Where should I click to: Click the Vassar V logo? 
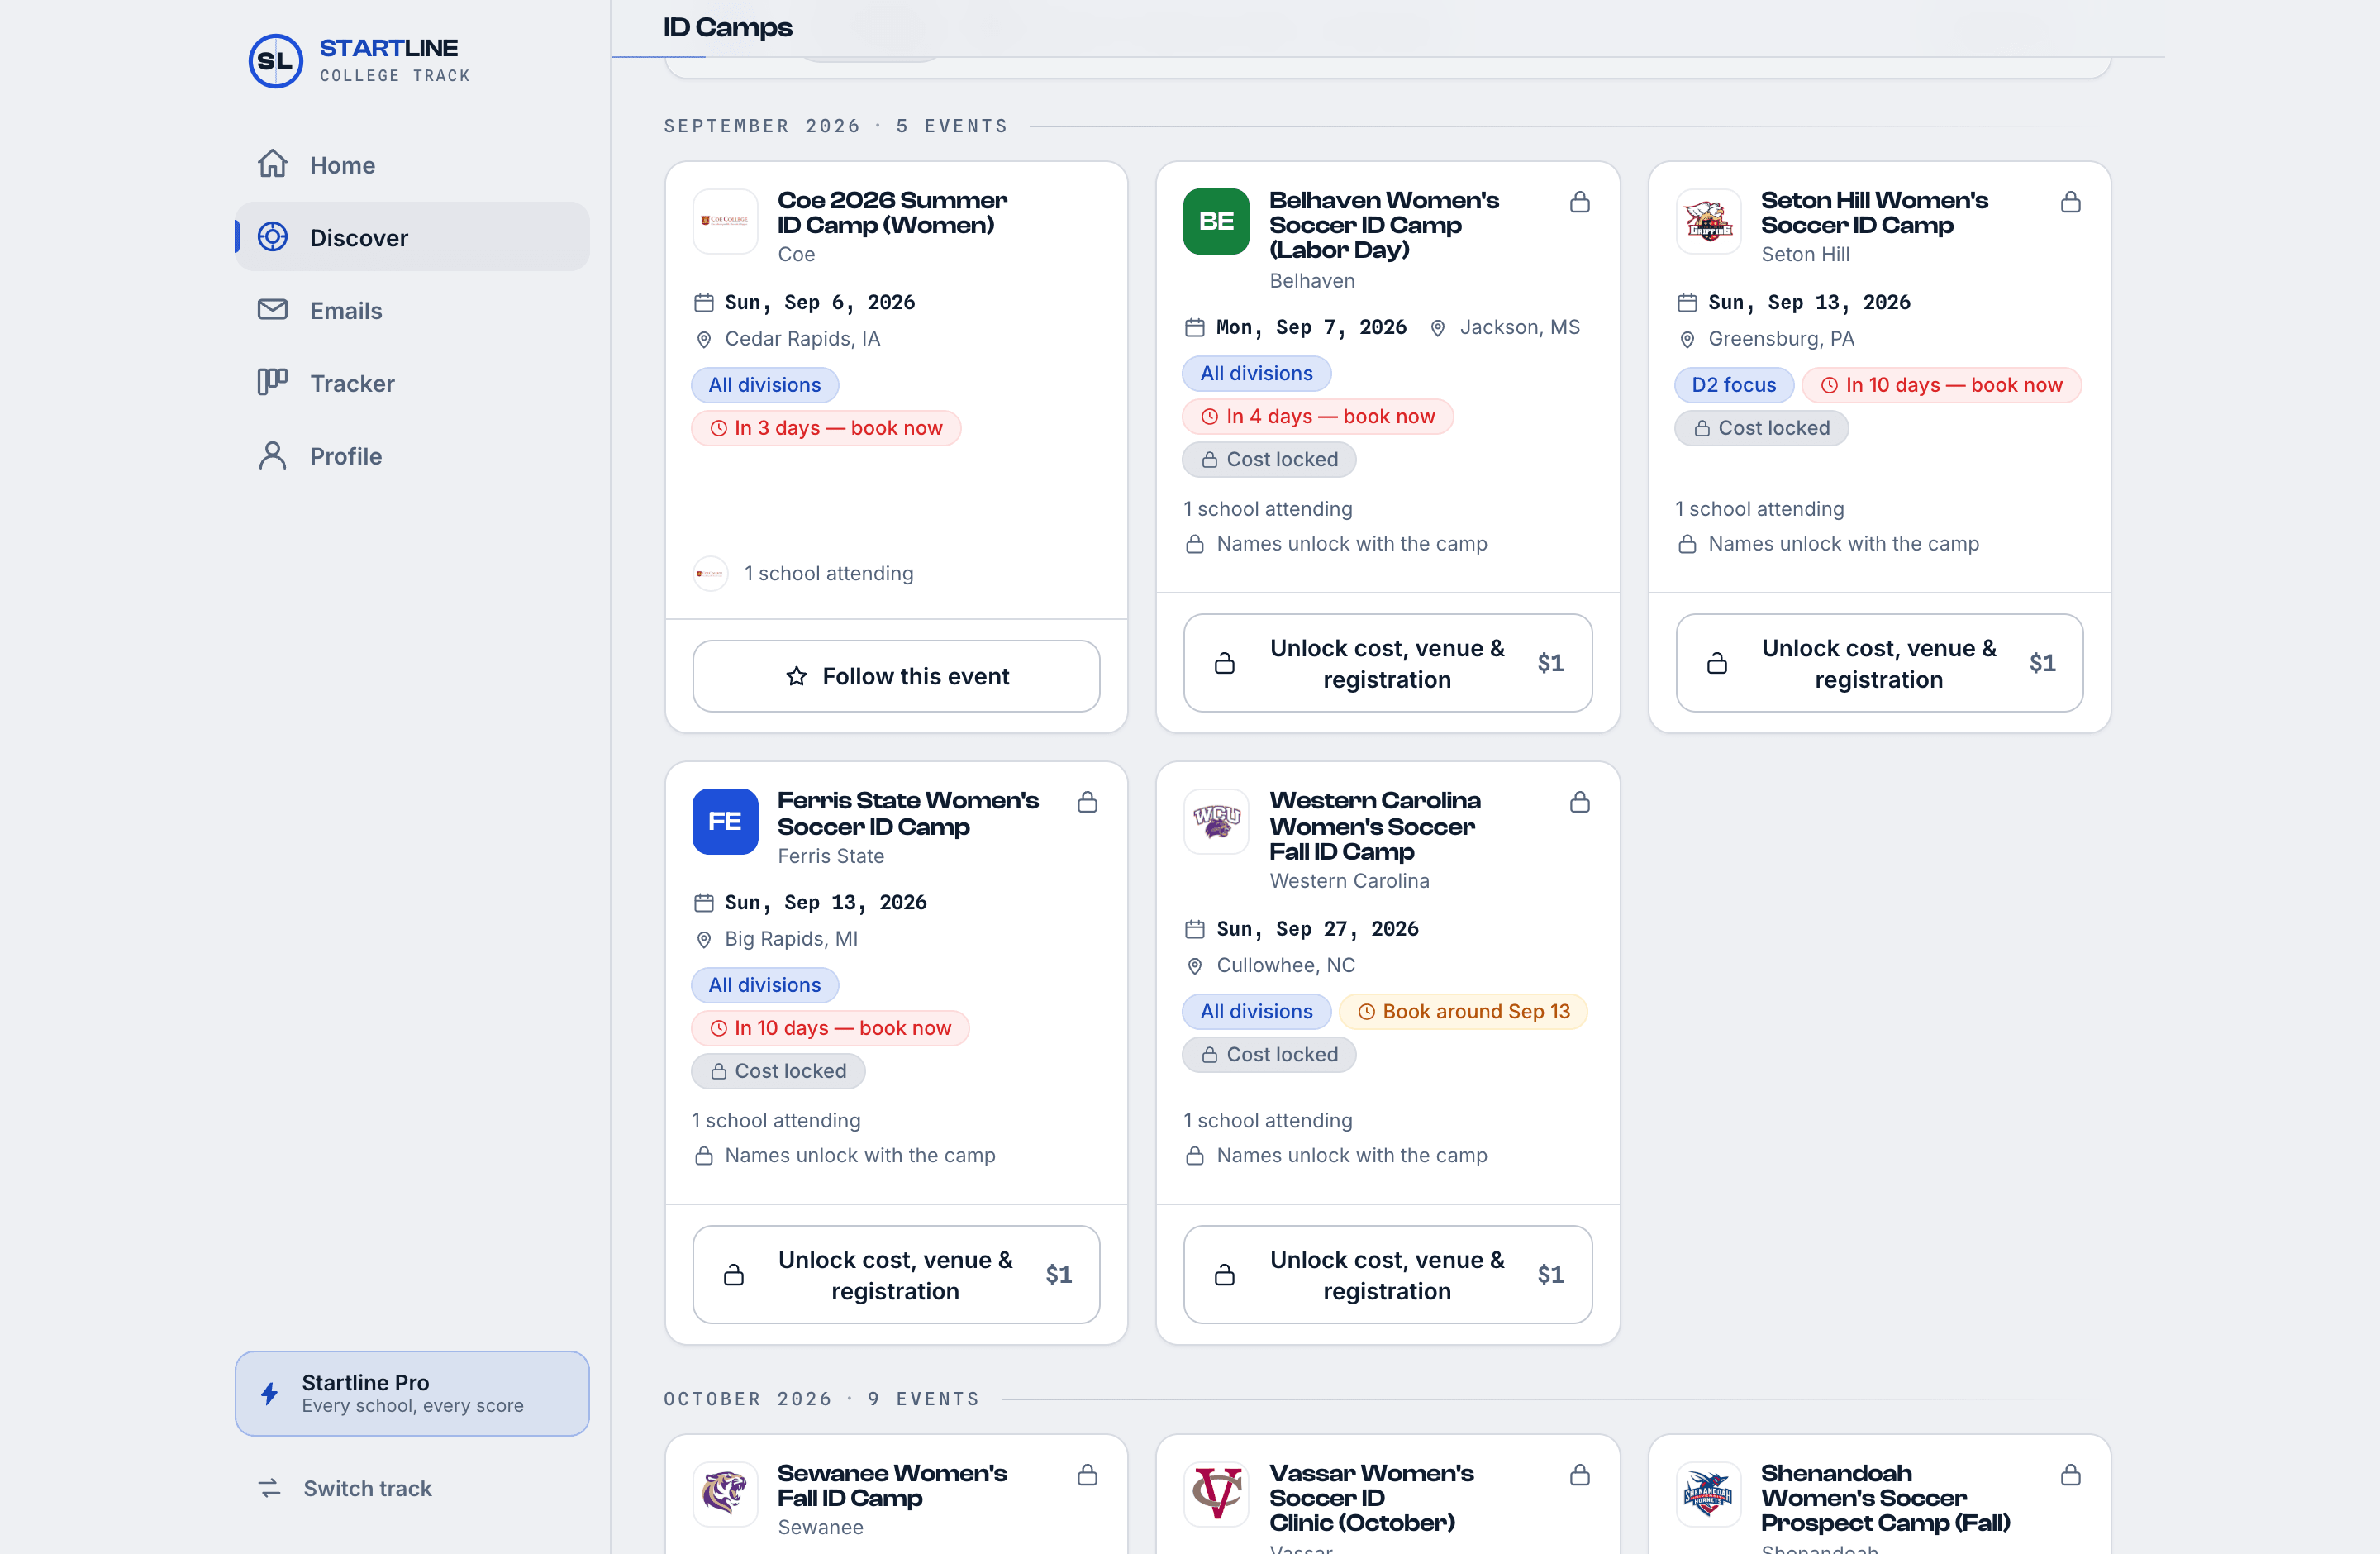point(1216,1494)
